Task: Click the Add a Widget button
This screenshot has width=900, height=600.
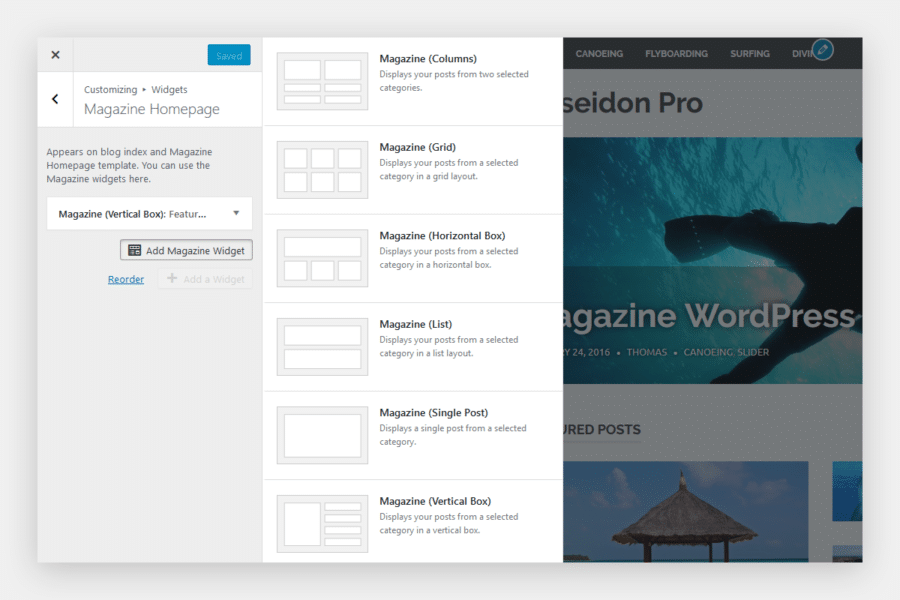Action: coord(205,279)
